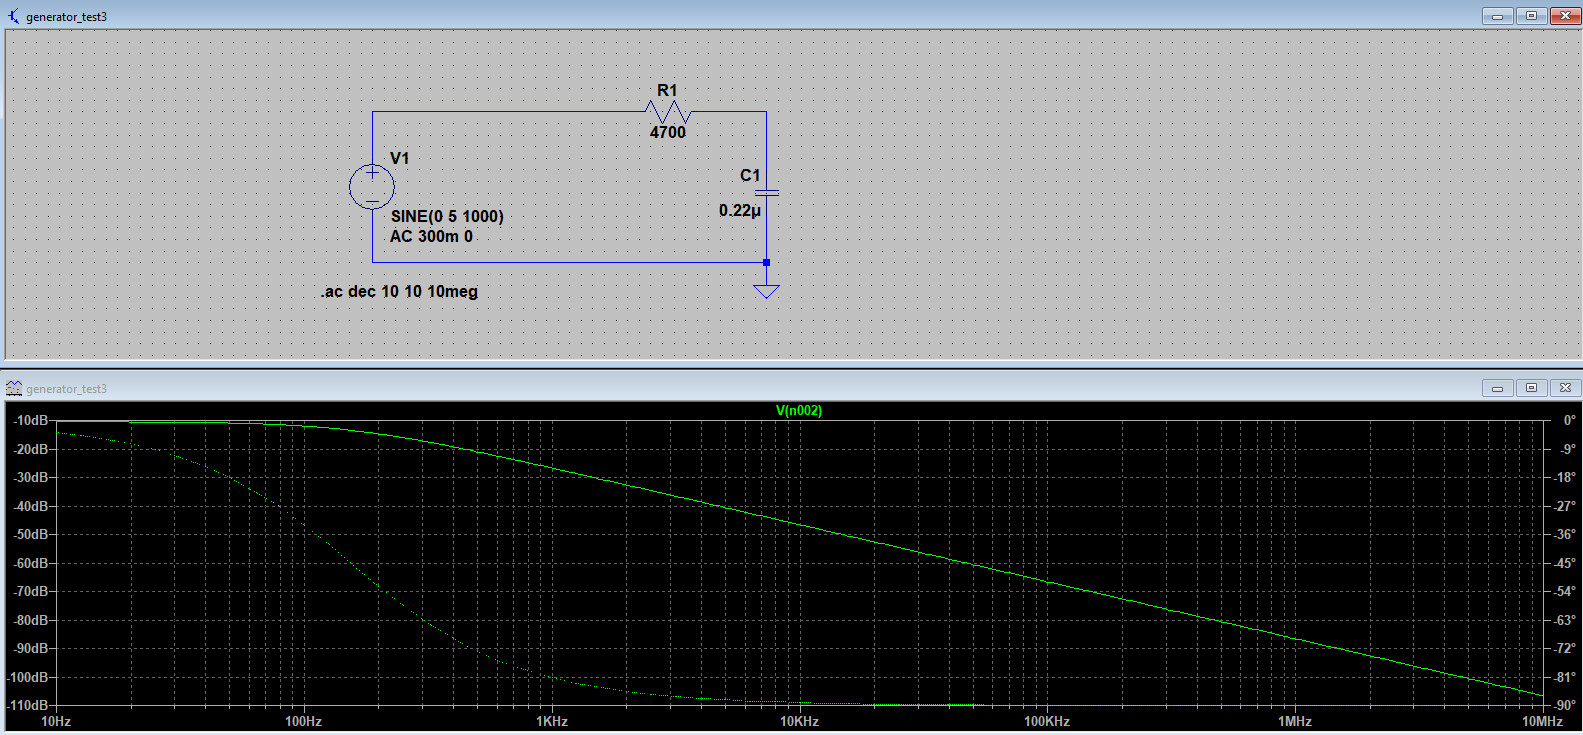This screenshot has width=1583, height=735.
Task: Maximize the schematic generator_test3 window
Action: pyautogui.click(x=1531, y=15)
